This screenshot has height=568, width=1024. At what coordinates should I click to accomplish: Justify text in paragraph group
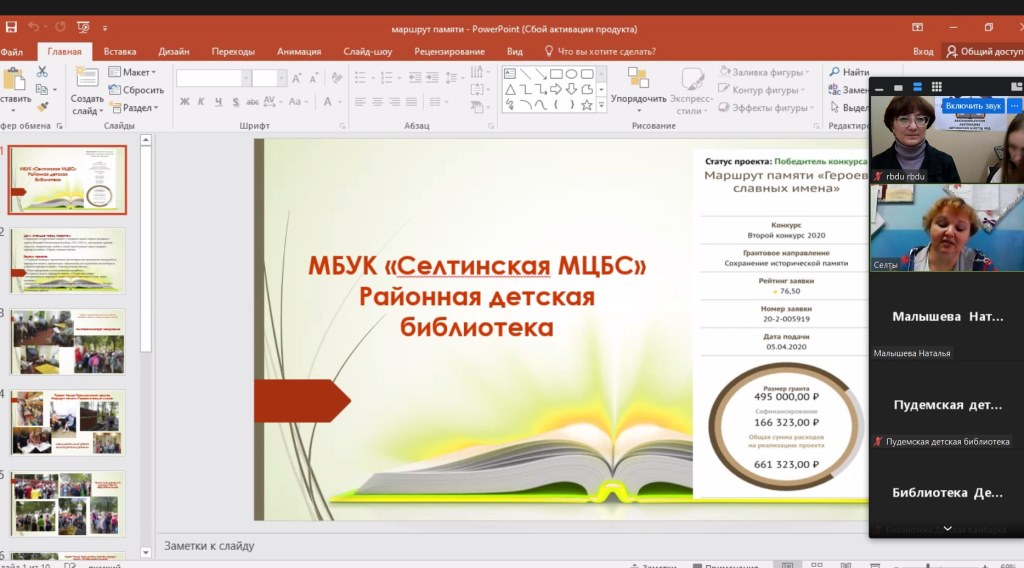tap(411, 102)
